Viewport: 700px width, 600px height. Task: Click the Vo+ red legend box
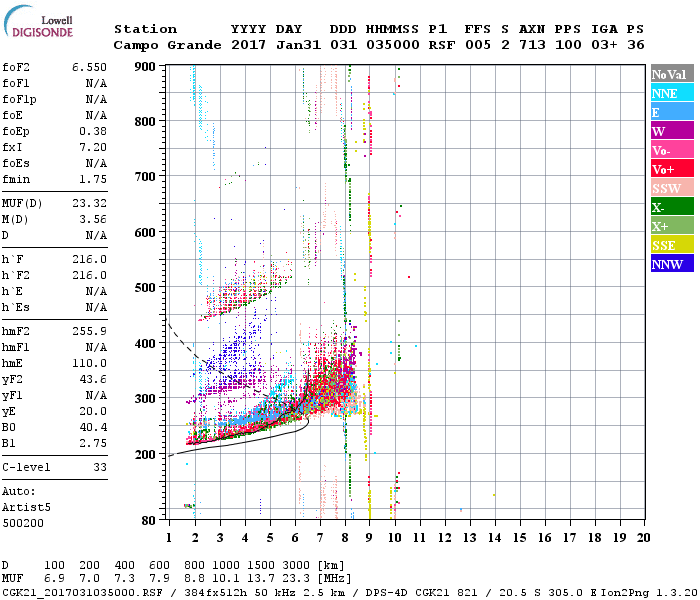tap(672, 169)
